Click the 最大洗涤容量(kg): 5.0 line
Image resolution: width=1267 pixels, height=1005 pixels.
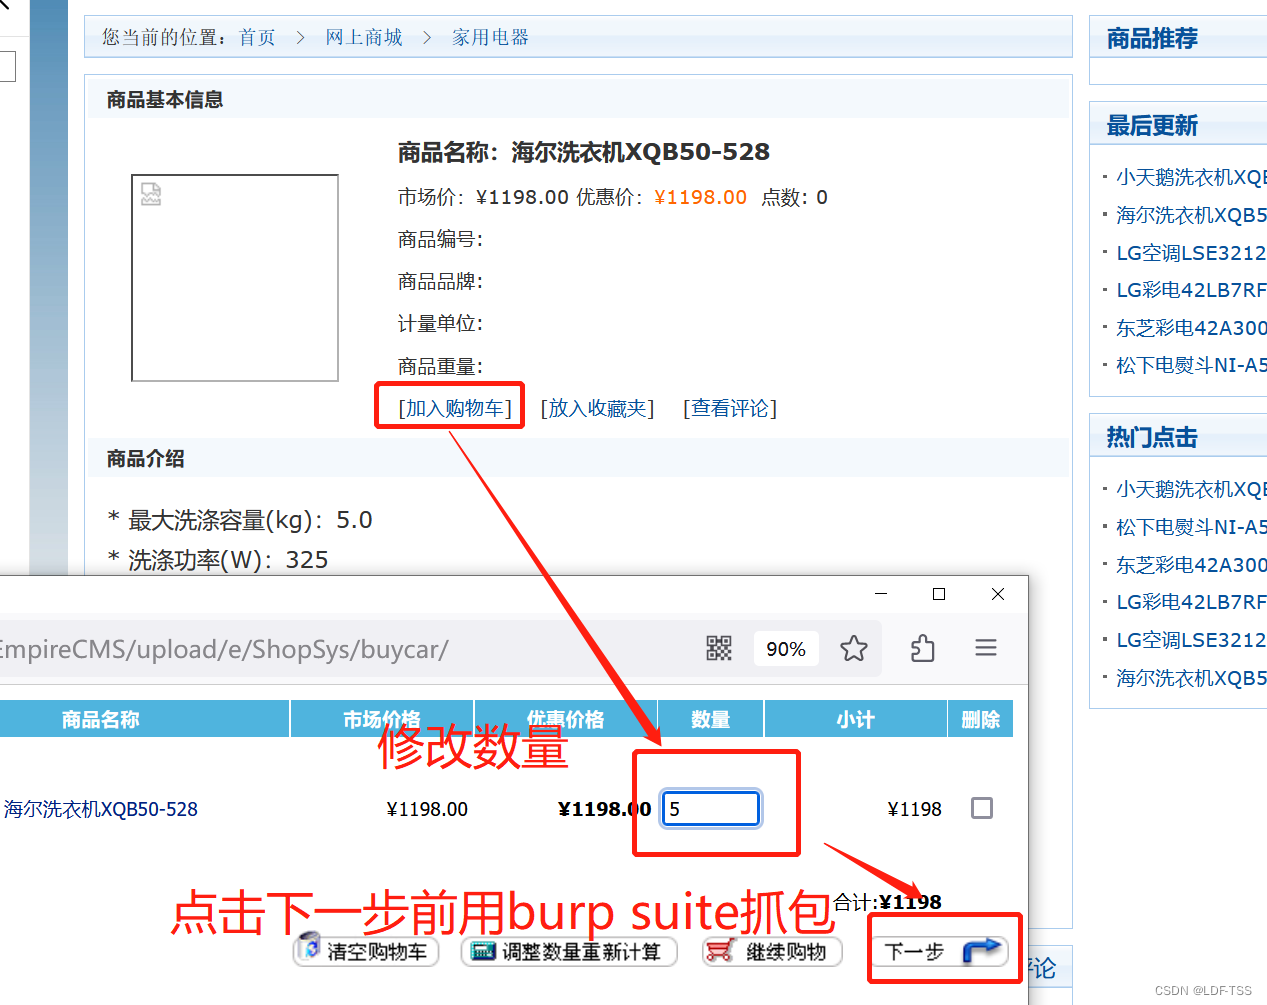point(240,520)
